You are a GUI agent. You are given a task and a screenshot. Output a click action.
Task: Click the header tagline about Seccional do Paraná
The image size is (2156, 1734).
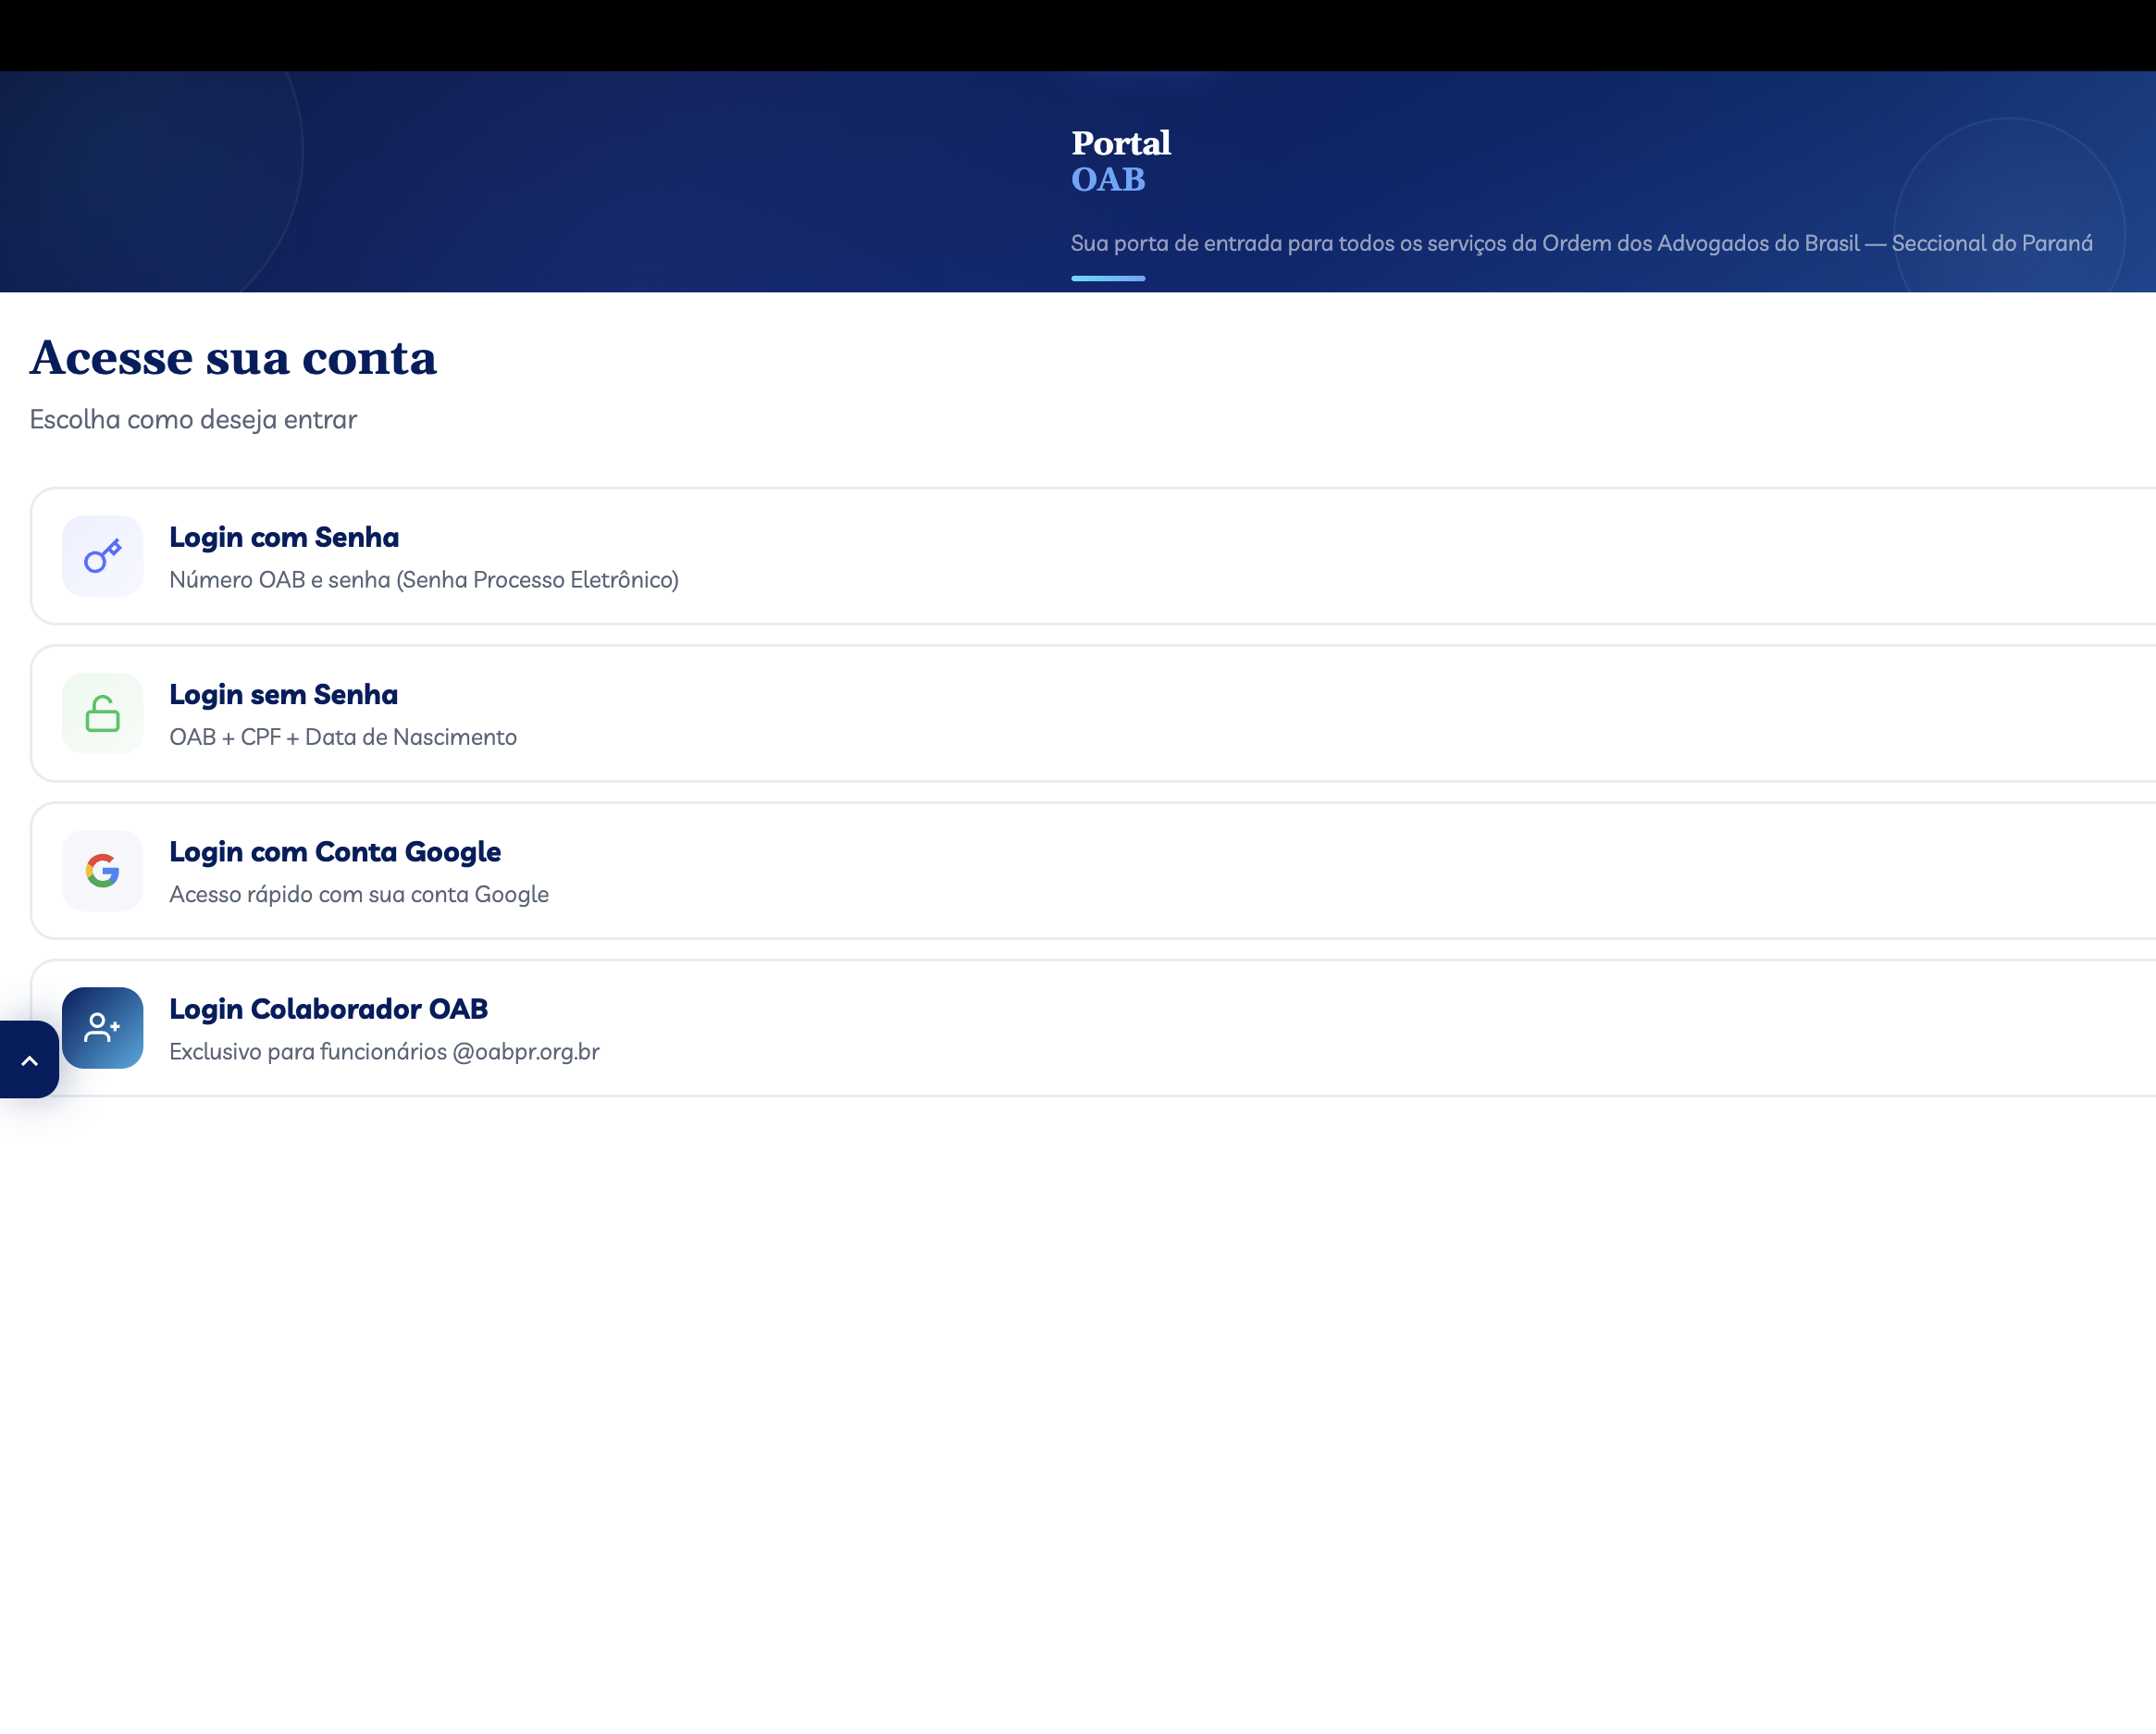[1581, 243]
